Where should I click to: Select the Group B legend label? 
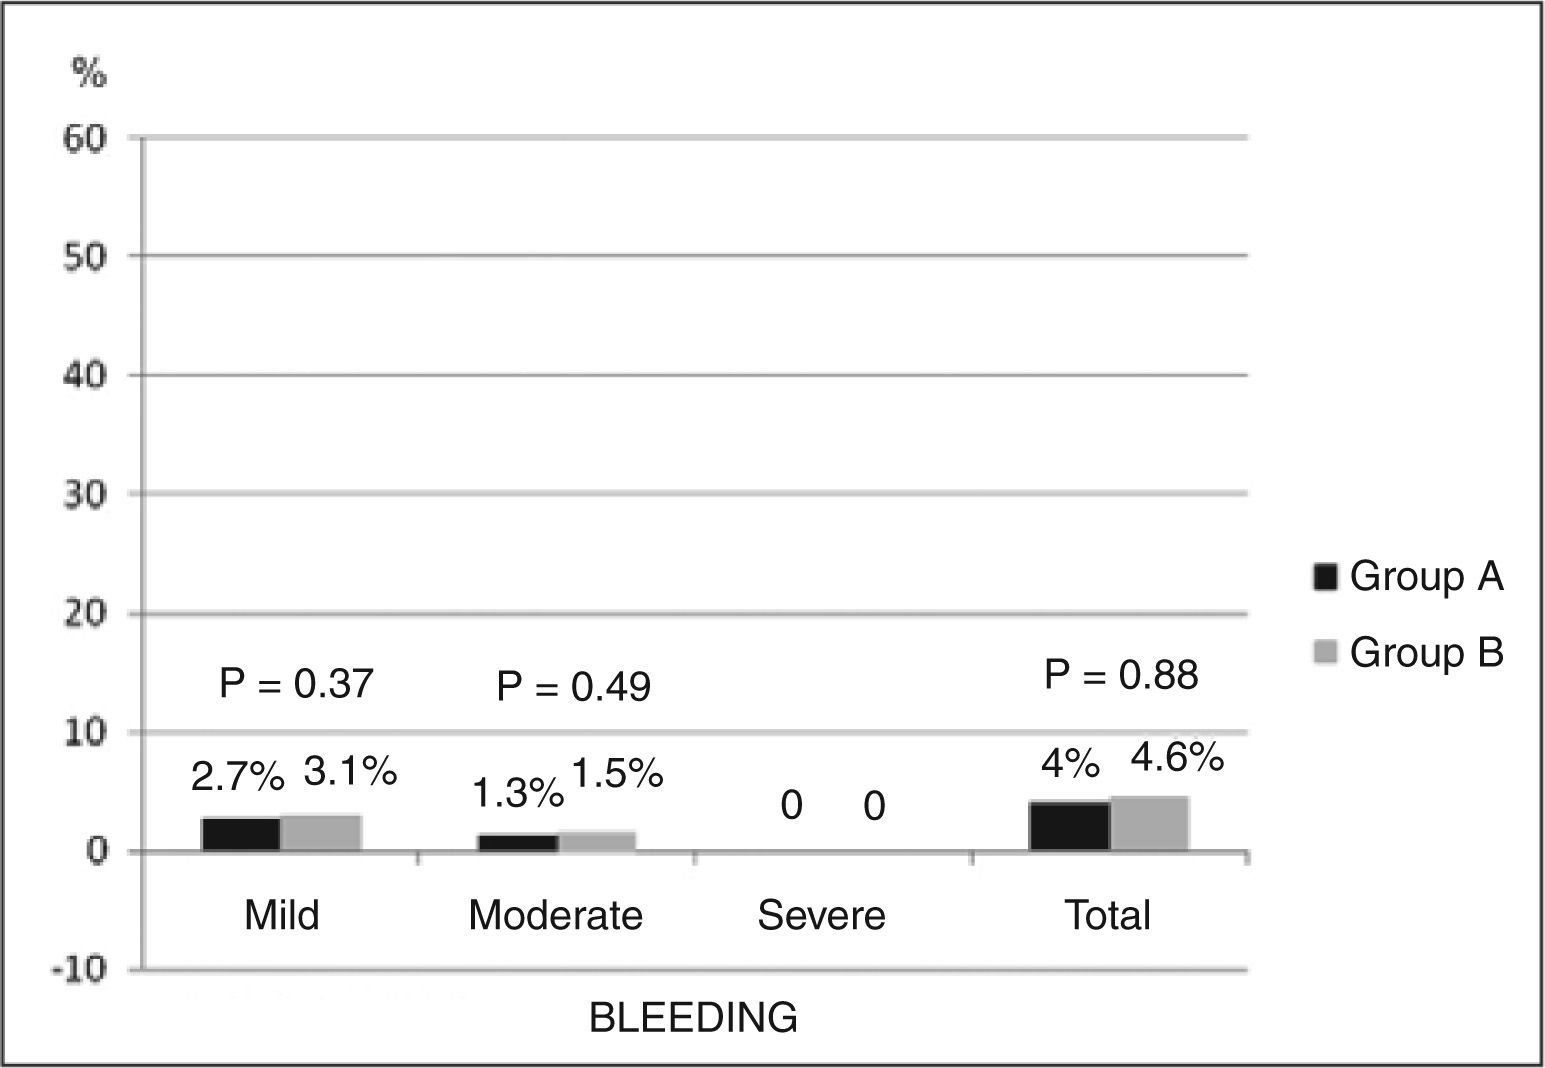[x=1426, y=652]
